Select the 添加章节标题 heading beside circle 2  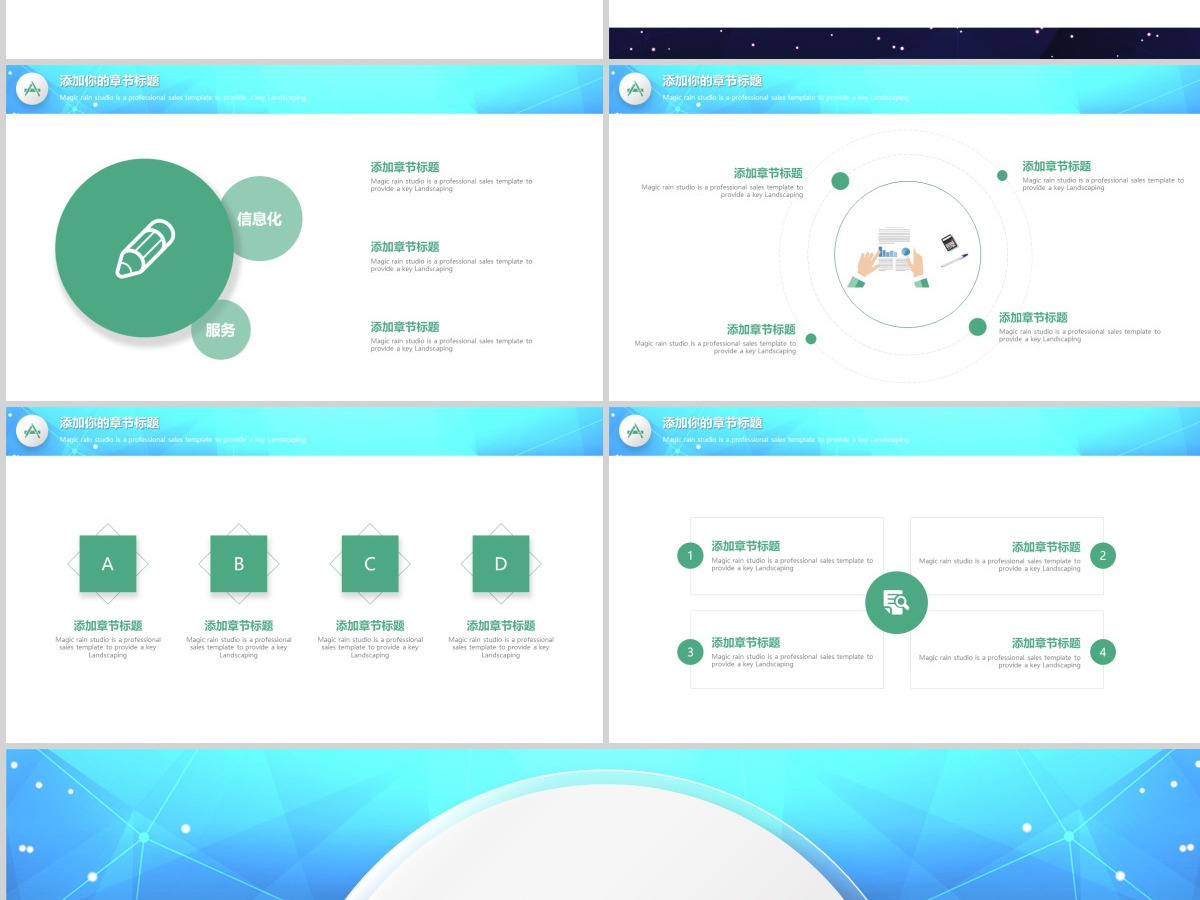click(x=1046, y=548)
